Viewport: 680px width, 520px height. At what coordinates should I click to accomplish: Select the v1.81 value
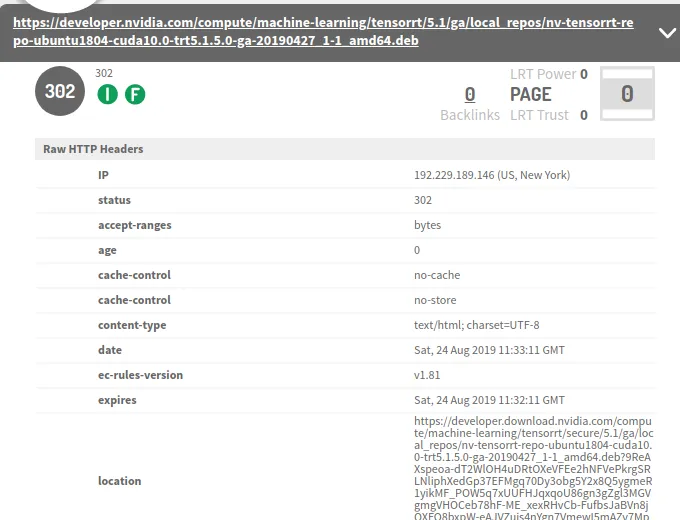427,375
